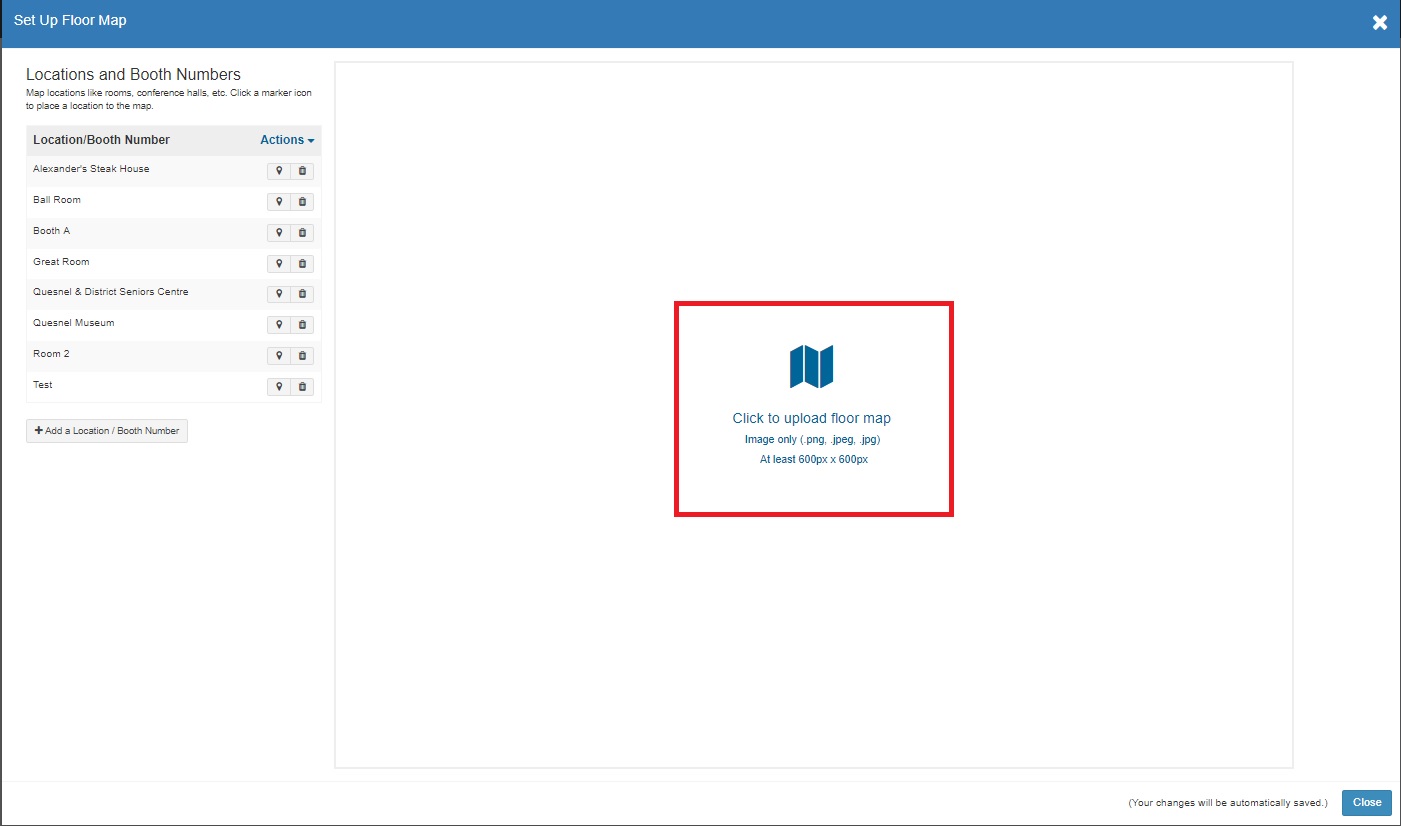Delete Quesnel & District Seniors Centre location

point(302,294)
